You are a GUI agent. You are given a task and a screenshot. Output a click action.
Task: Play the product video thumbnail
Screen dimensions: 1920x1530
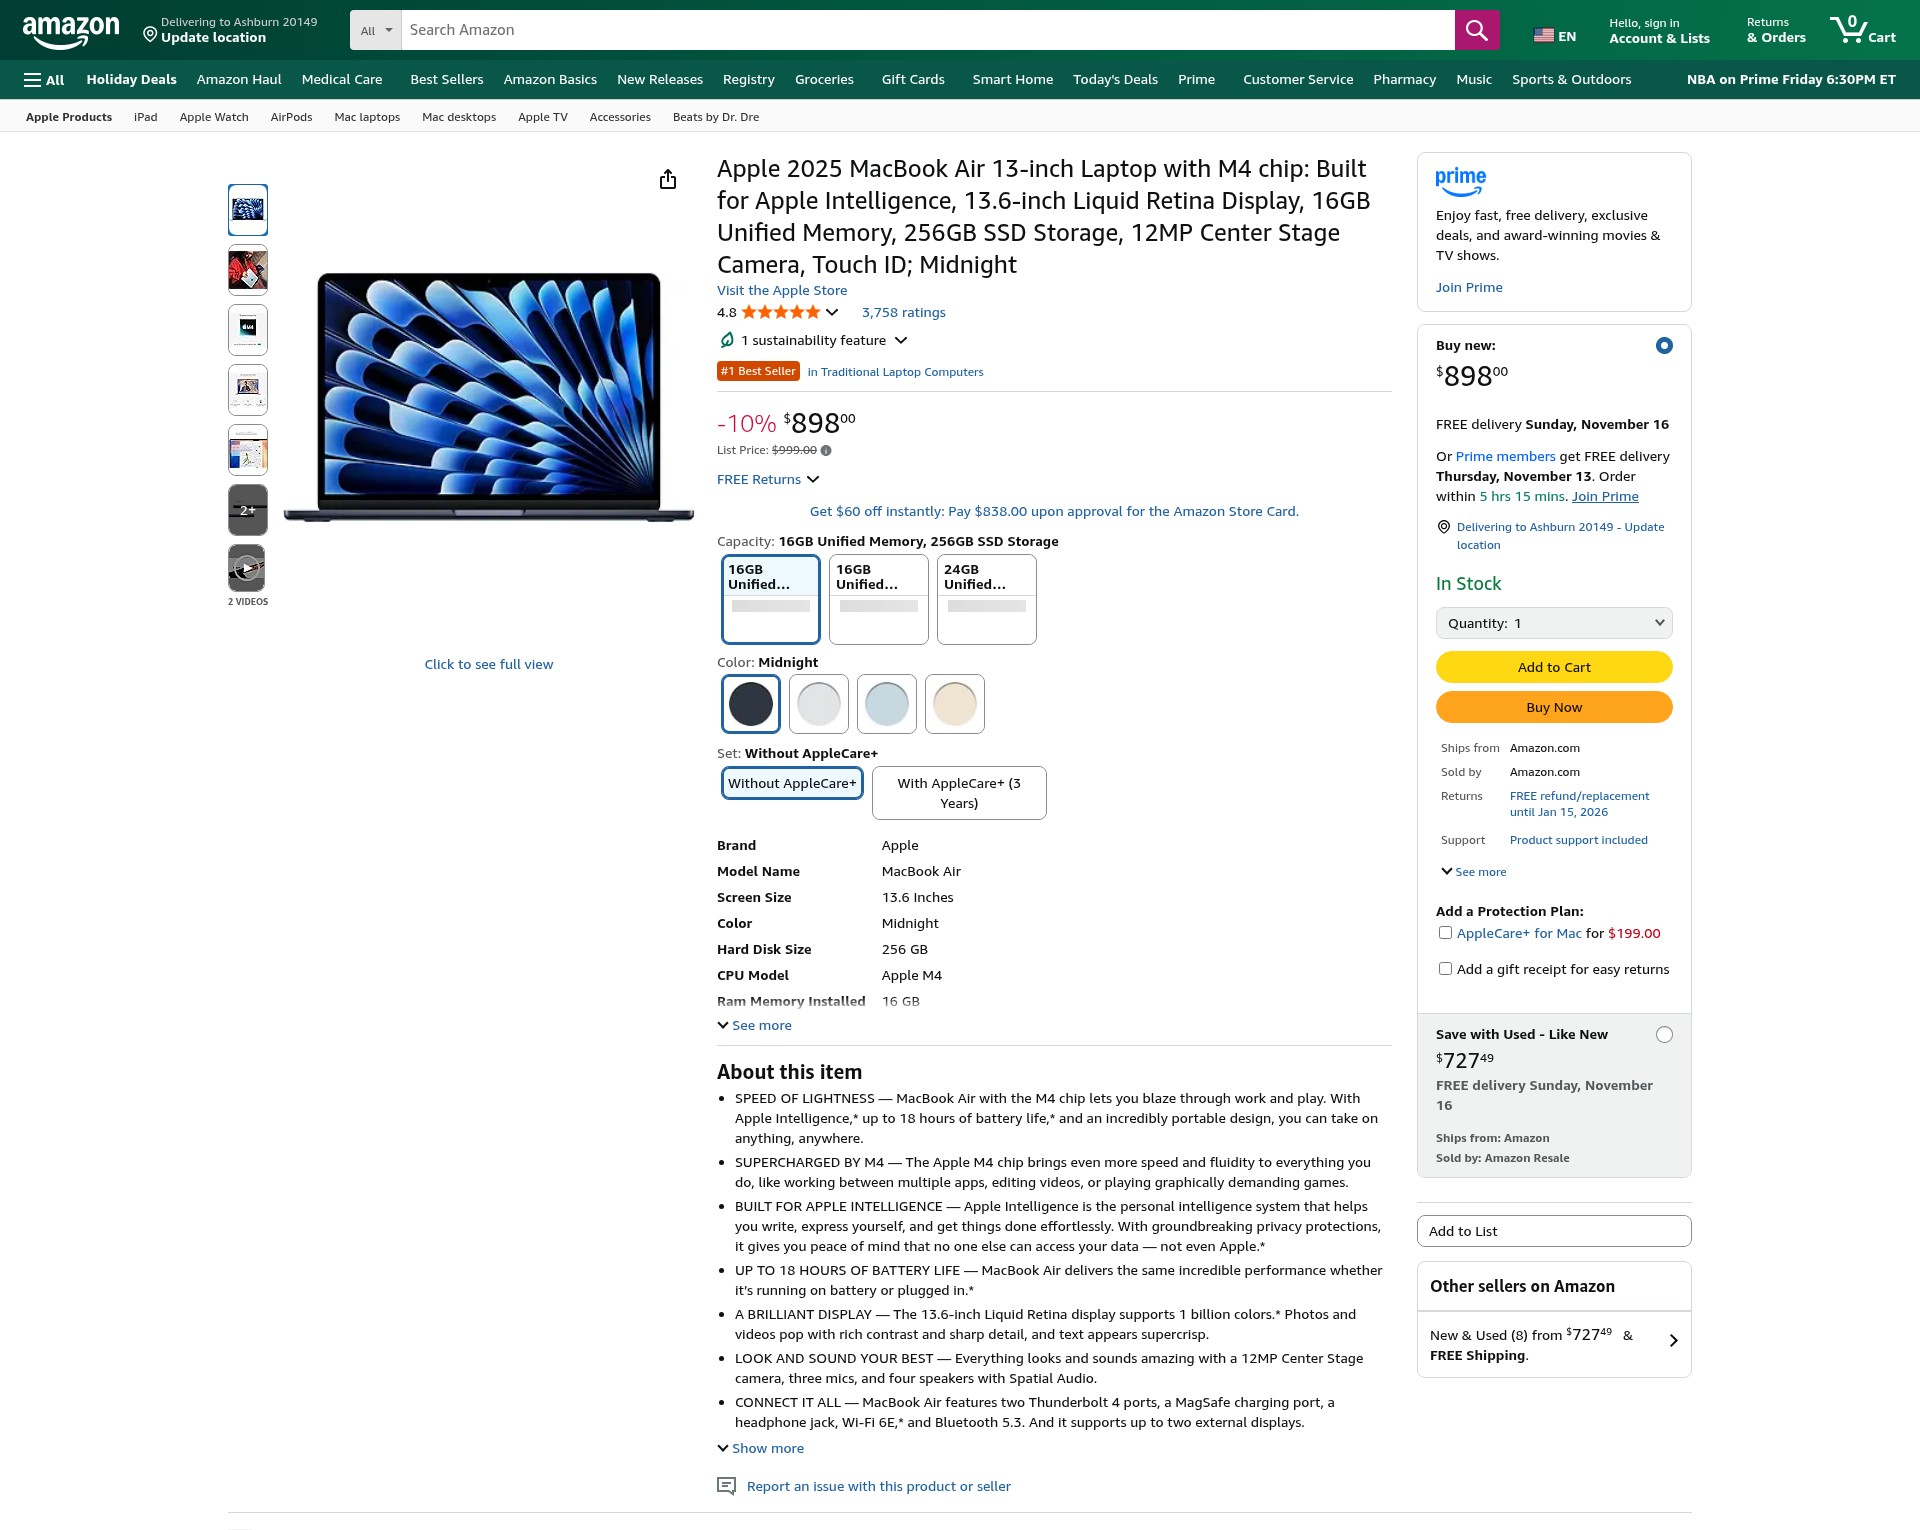tap(248, 569)
